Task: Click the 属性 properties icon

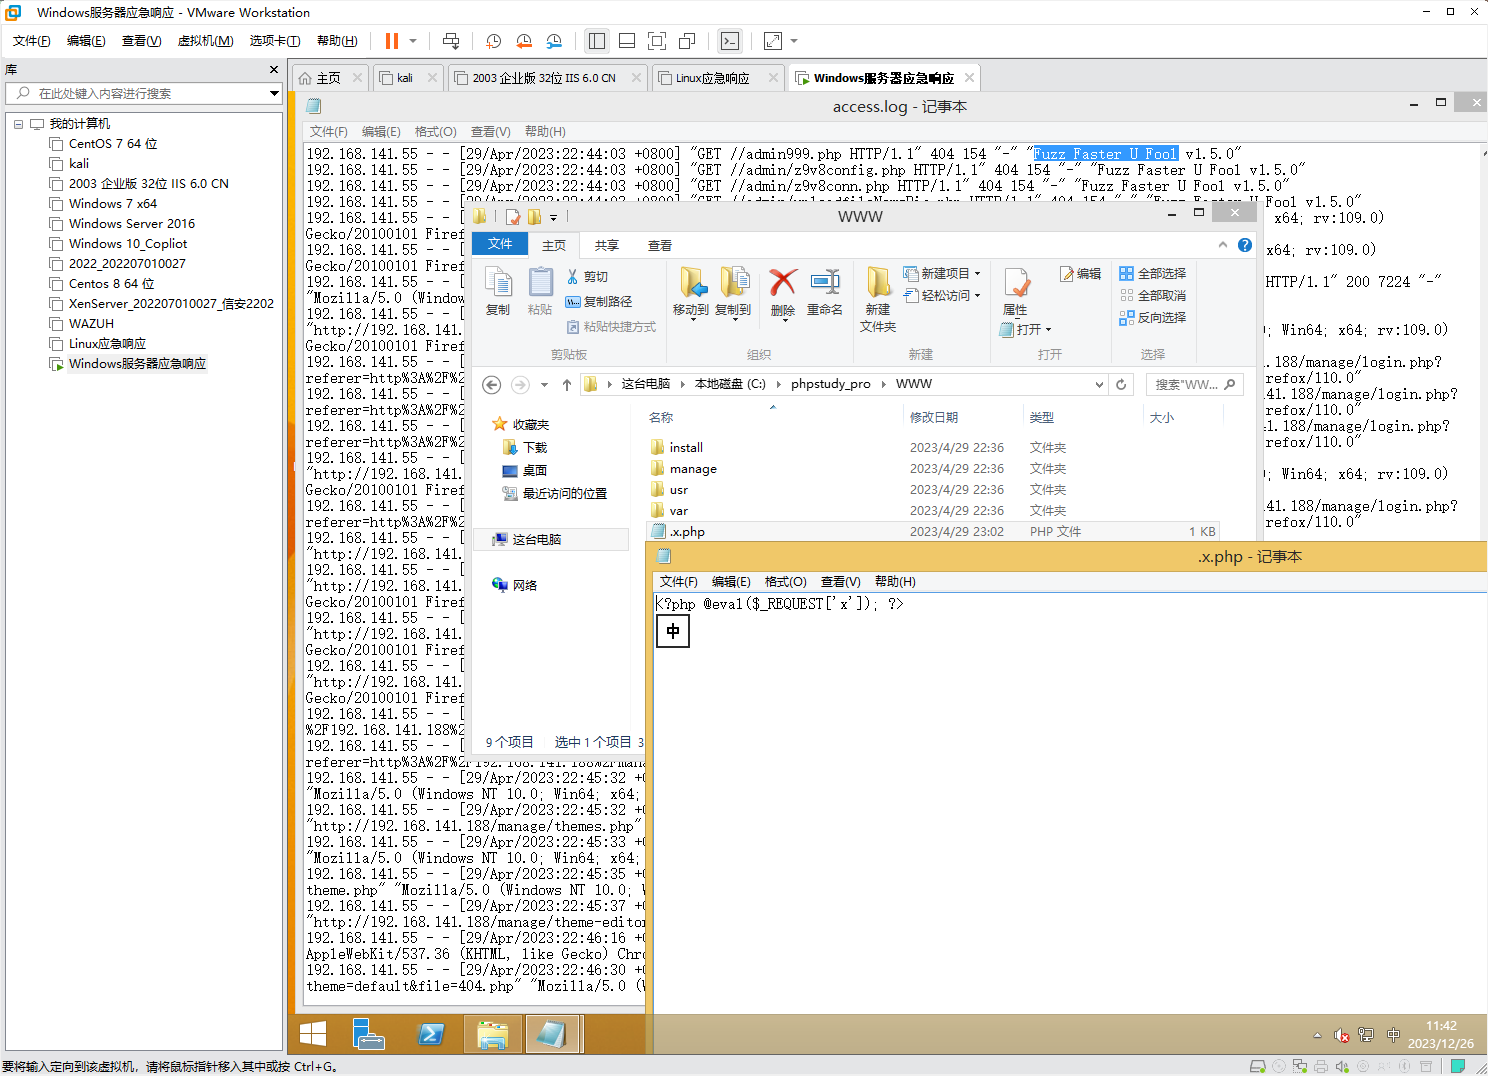Action: coord(1016,292)
